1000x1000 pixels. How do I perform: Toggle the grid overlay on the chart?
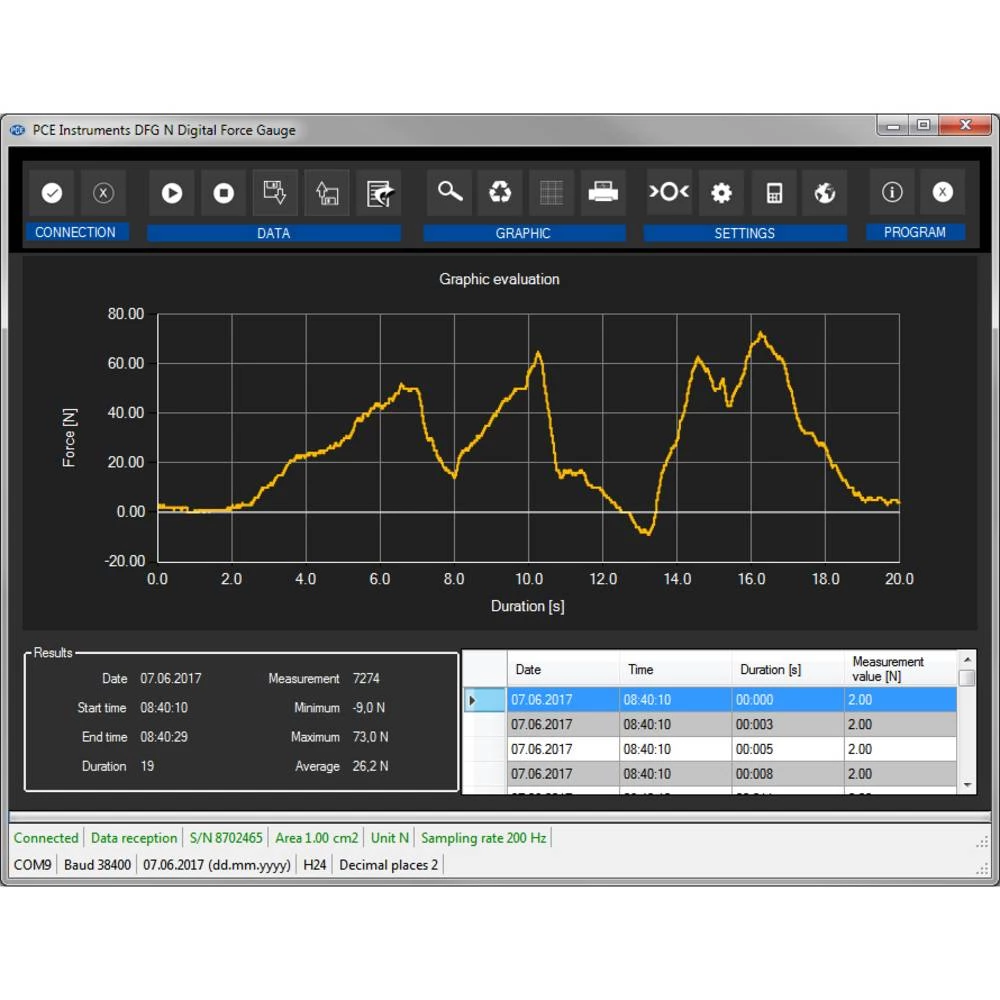pos(551,192)
